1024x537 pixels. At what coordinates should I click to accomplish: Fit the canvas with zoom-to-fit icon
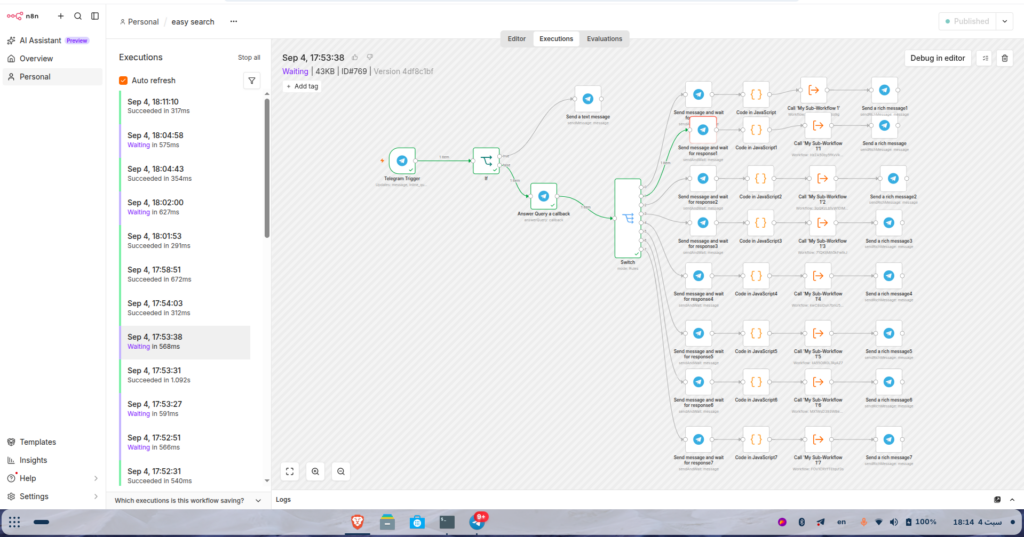click(289, 472)
